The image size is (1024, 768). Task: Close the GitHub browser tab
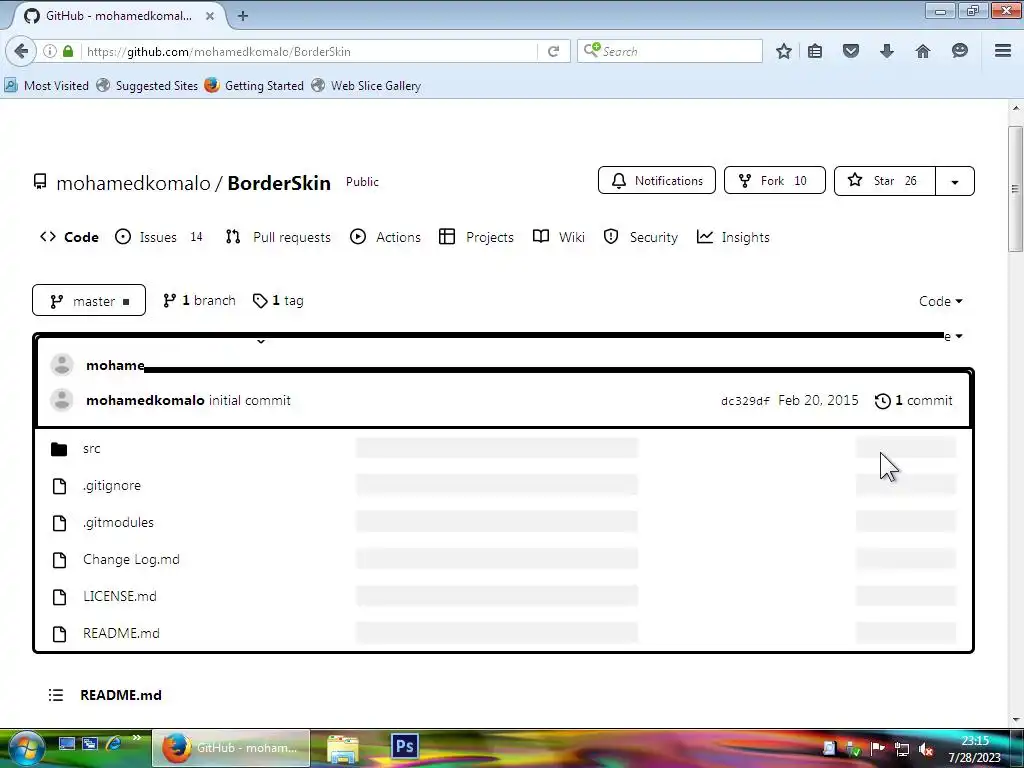coord(210,16)
